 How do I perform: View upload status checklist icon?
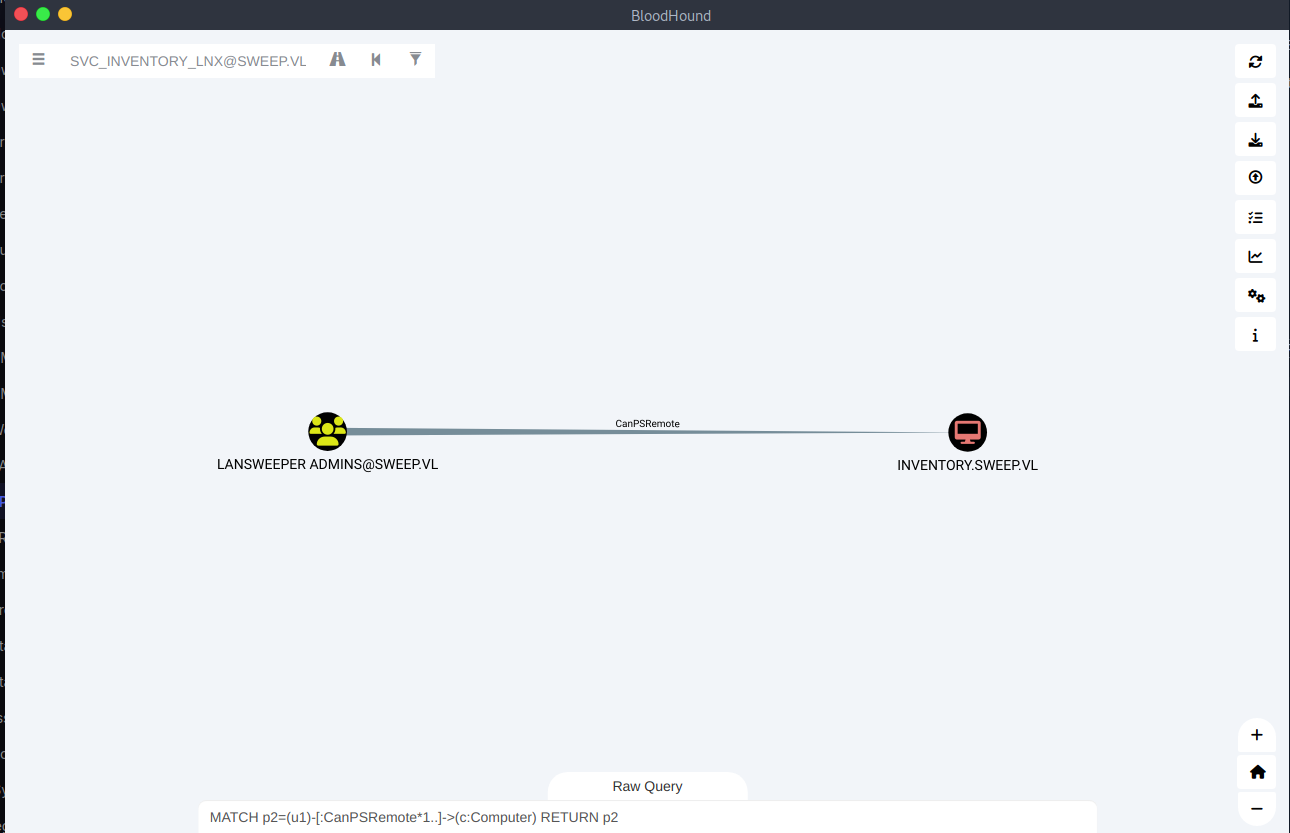point(1255,217)
